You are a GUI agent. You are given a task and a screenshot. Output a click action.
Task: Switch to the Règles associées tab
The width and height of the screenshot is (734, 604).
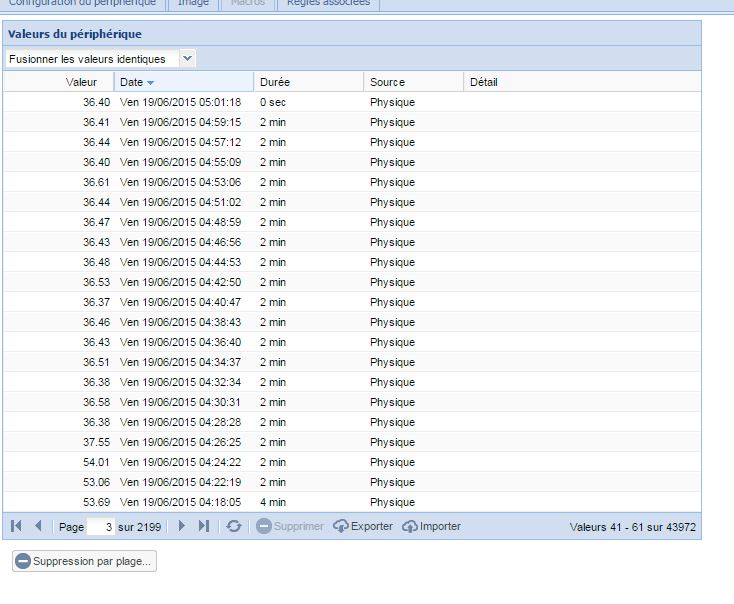point(327,3)
